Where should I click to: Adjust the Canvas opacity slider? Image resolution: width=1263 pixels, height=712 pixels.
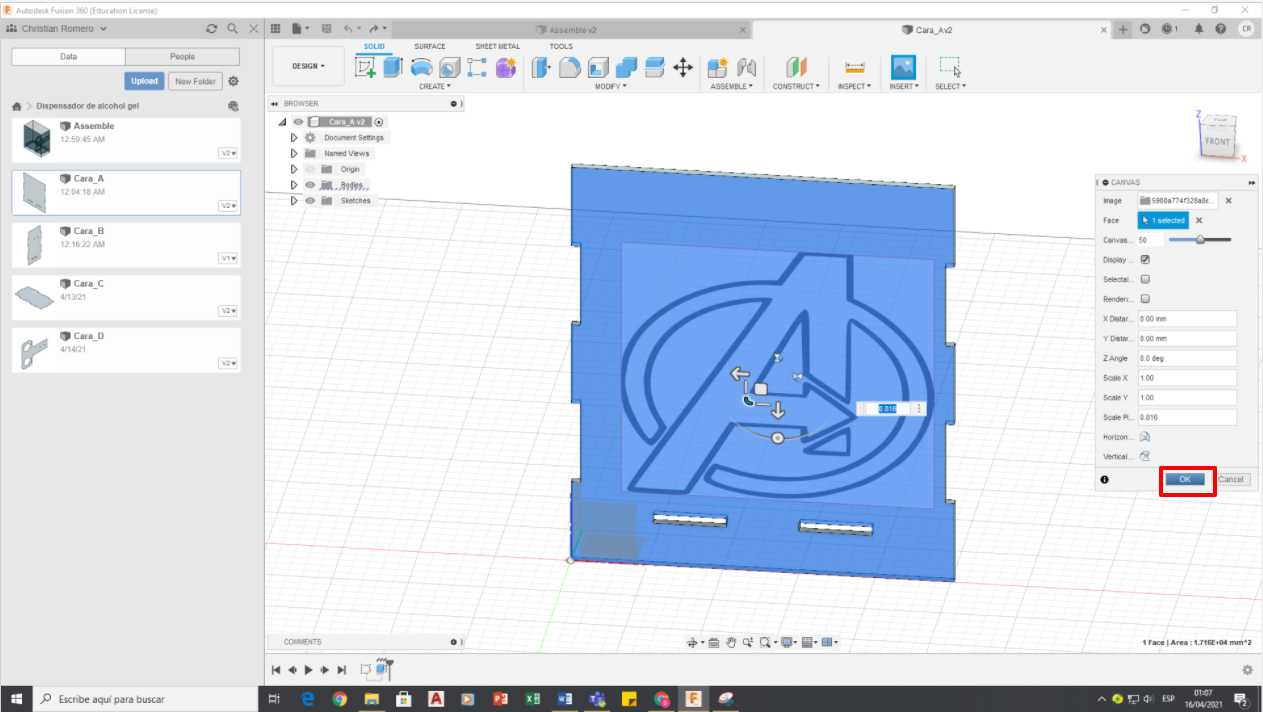1200,240
